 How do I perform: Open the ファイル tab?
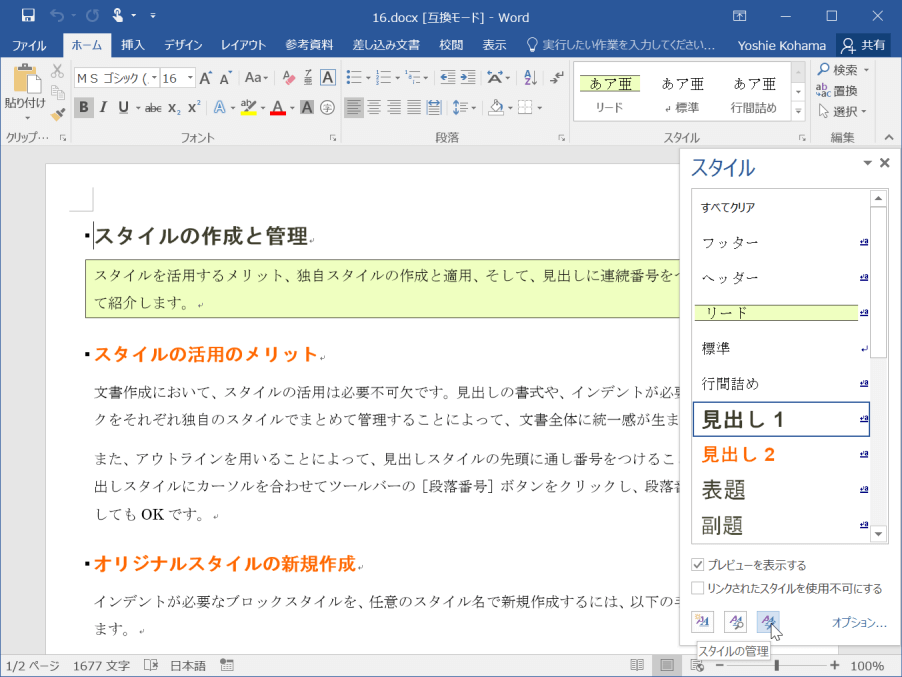click(x=29, y=45)
